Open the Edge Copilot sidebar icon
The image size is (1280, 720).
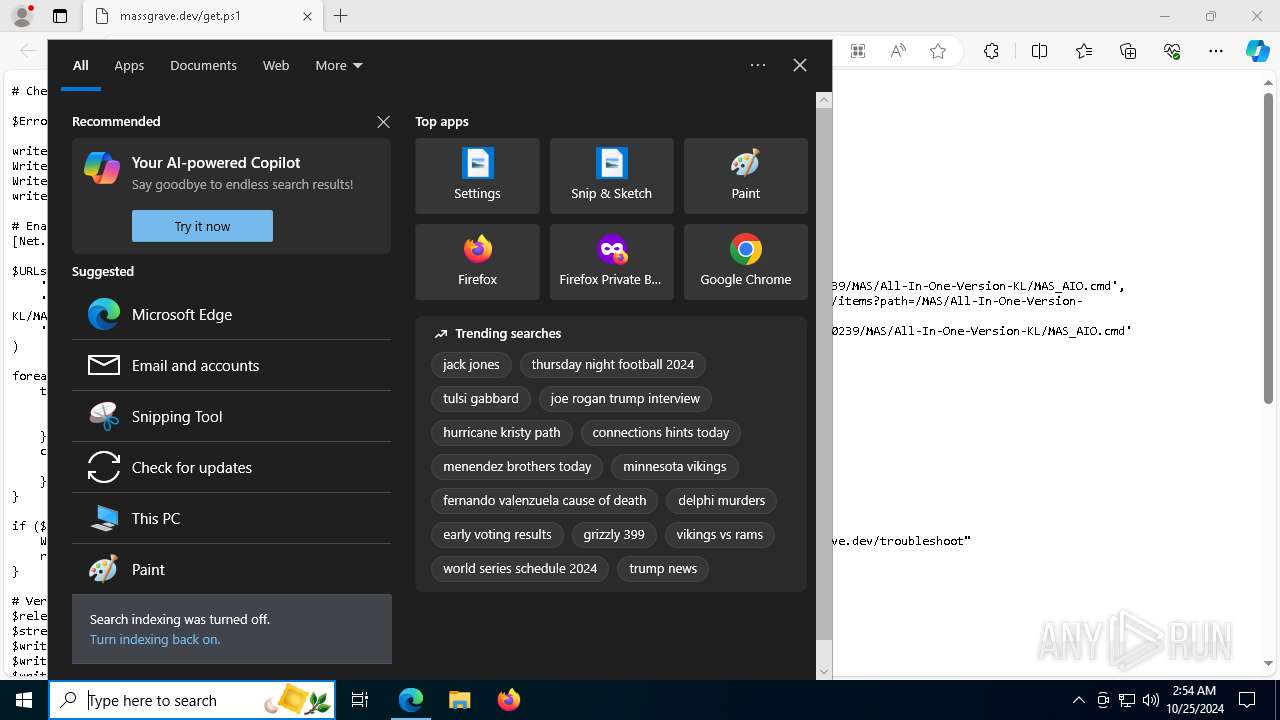click(1257, 51)
